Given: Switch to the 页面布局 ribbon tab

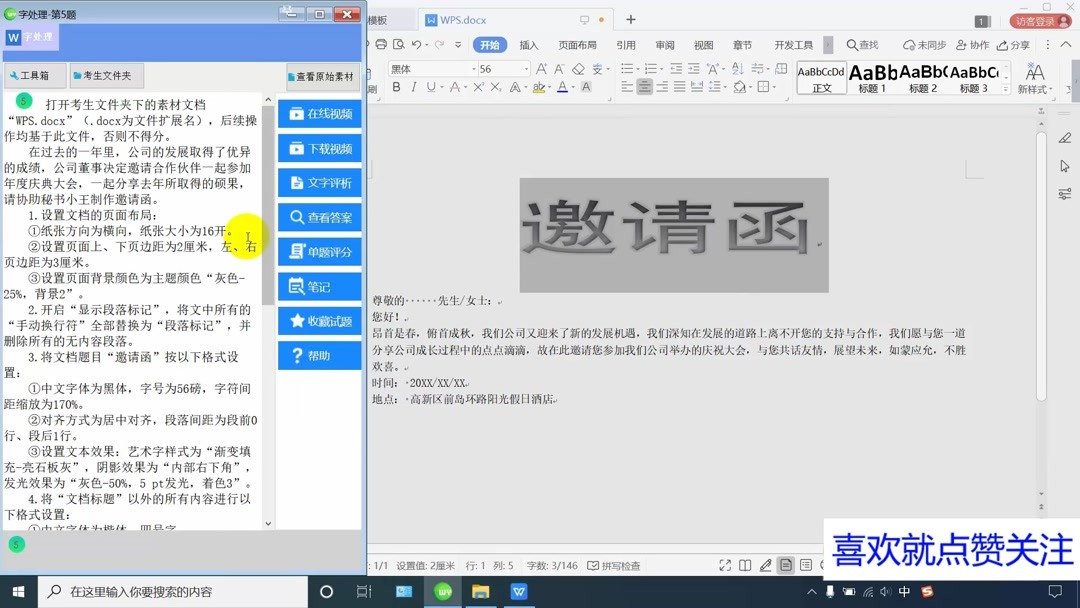Looking at the screenshot, I should point(576,45).
